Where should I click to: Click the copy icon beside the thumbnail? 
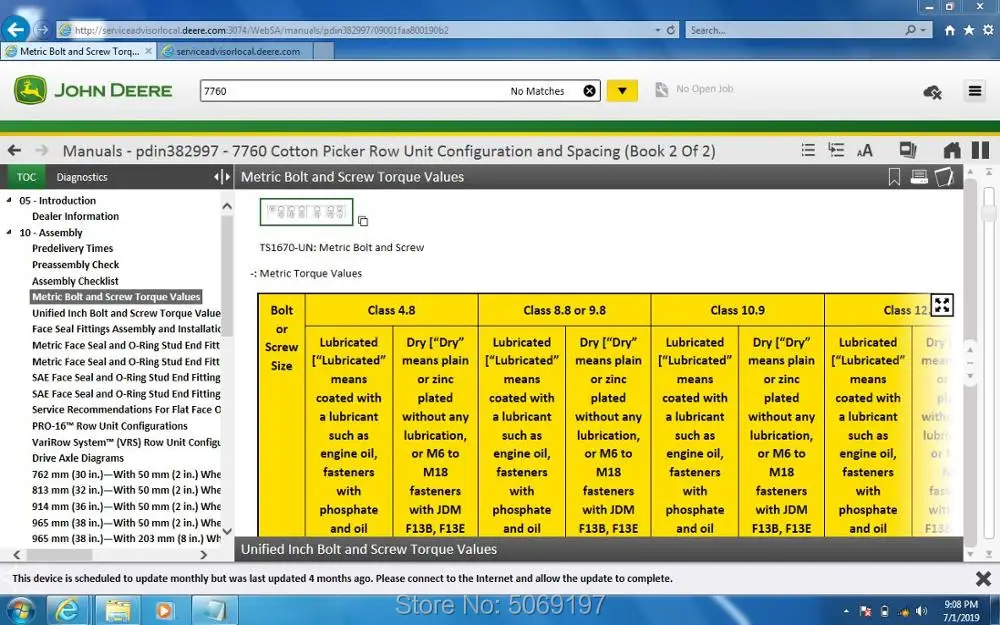click(x=363, y=221)
